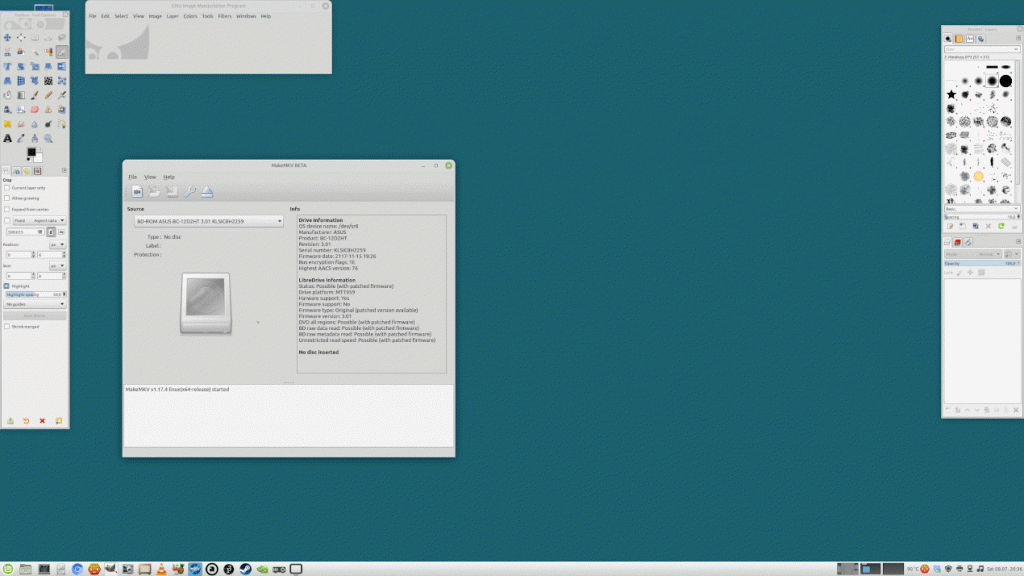Toggle the Allow growing checkbox
Viewport: 1024px width, 576px height.
coord(7,199)
